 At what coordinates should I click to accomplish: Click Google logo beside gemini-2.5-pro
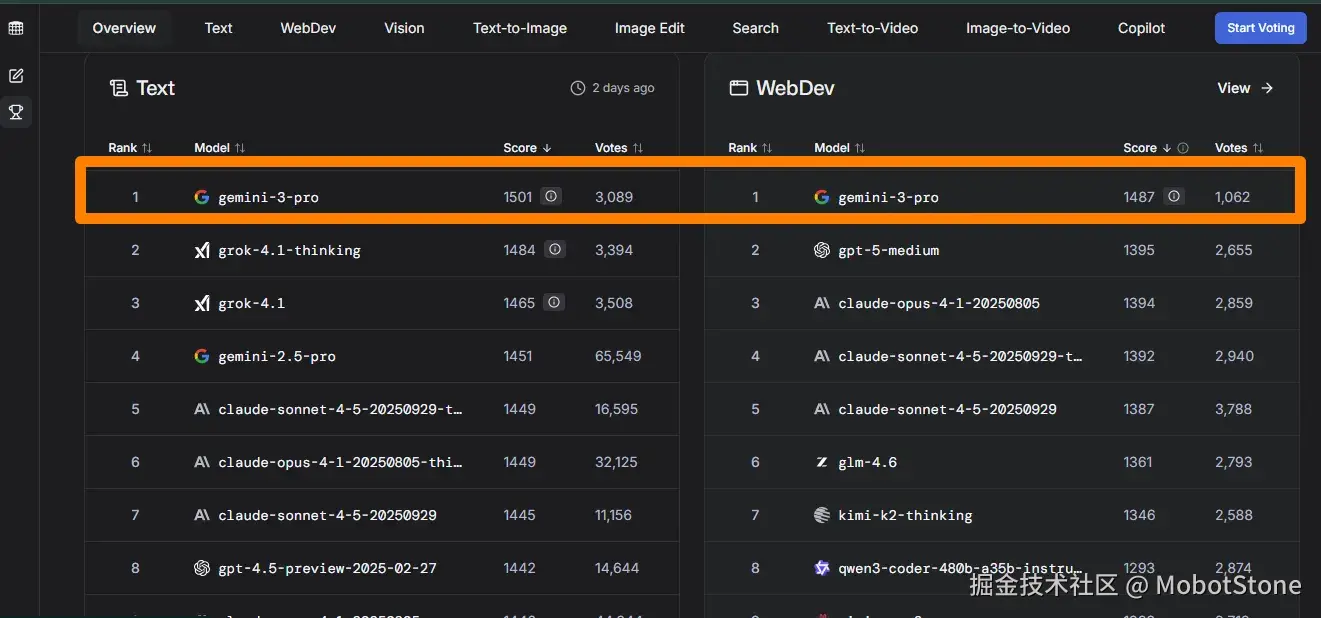tap(202, 356)
